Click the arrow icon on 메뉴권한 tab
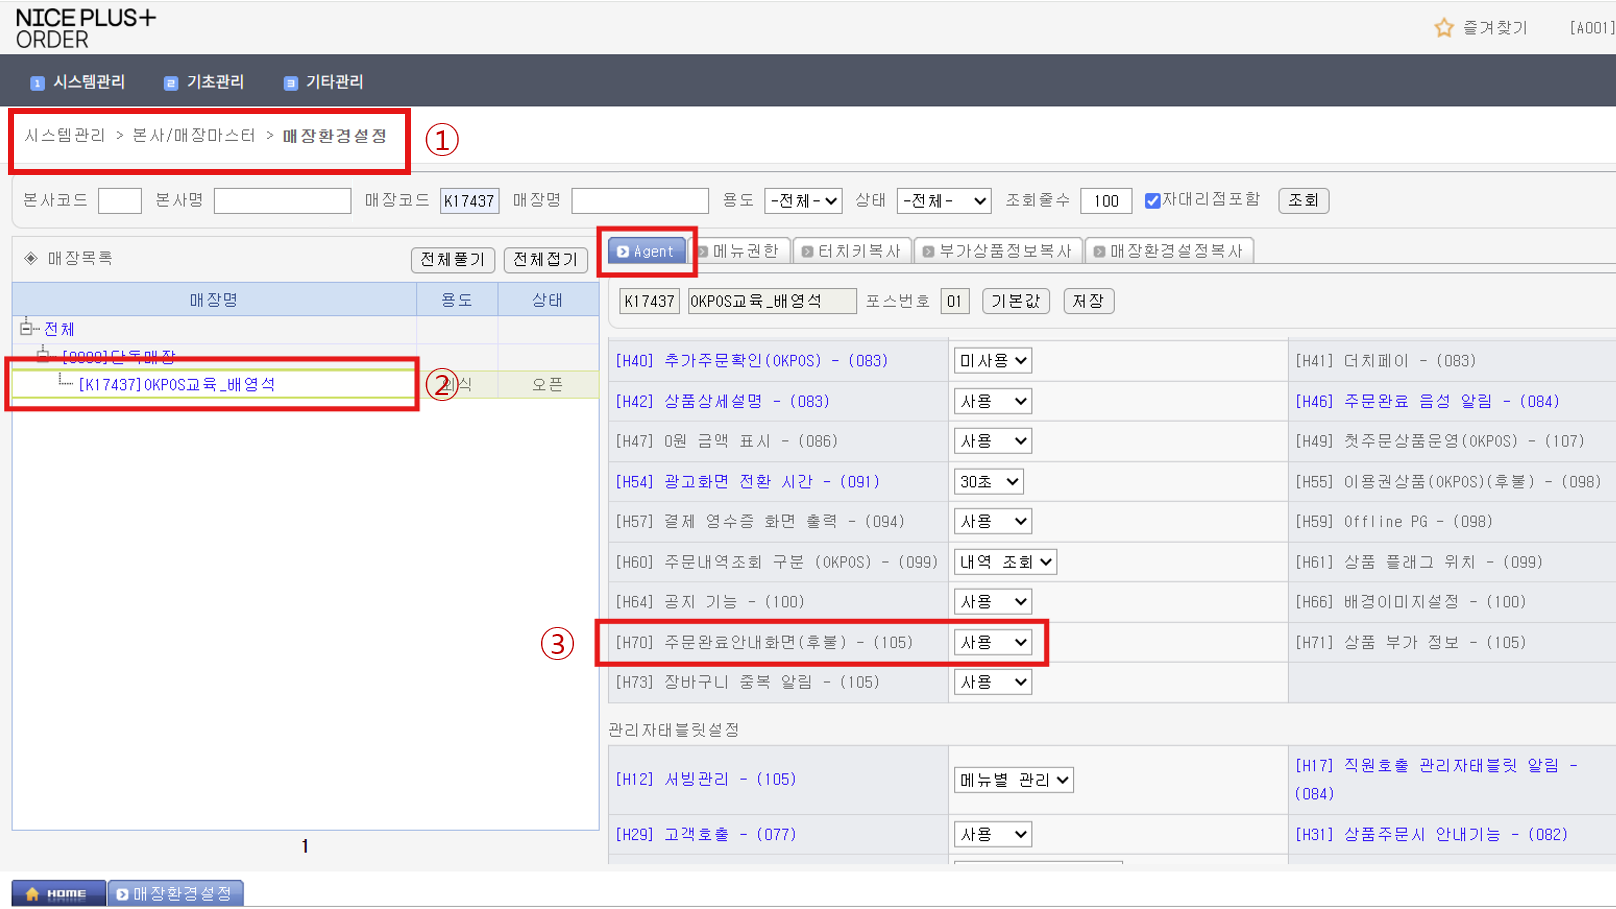Image resolution: width=1616 pixels, height=909 pixels. click(x=703, y=251)
